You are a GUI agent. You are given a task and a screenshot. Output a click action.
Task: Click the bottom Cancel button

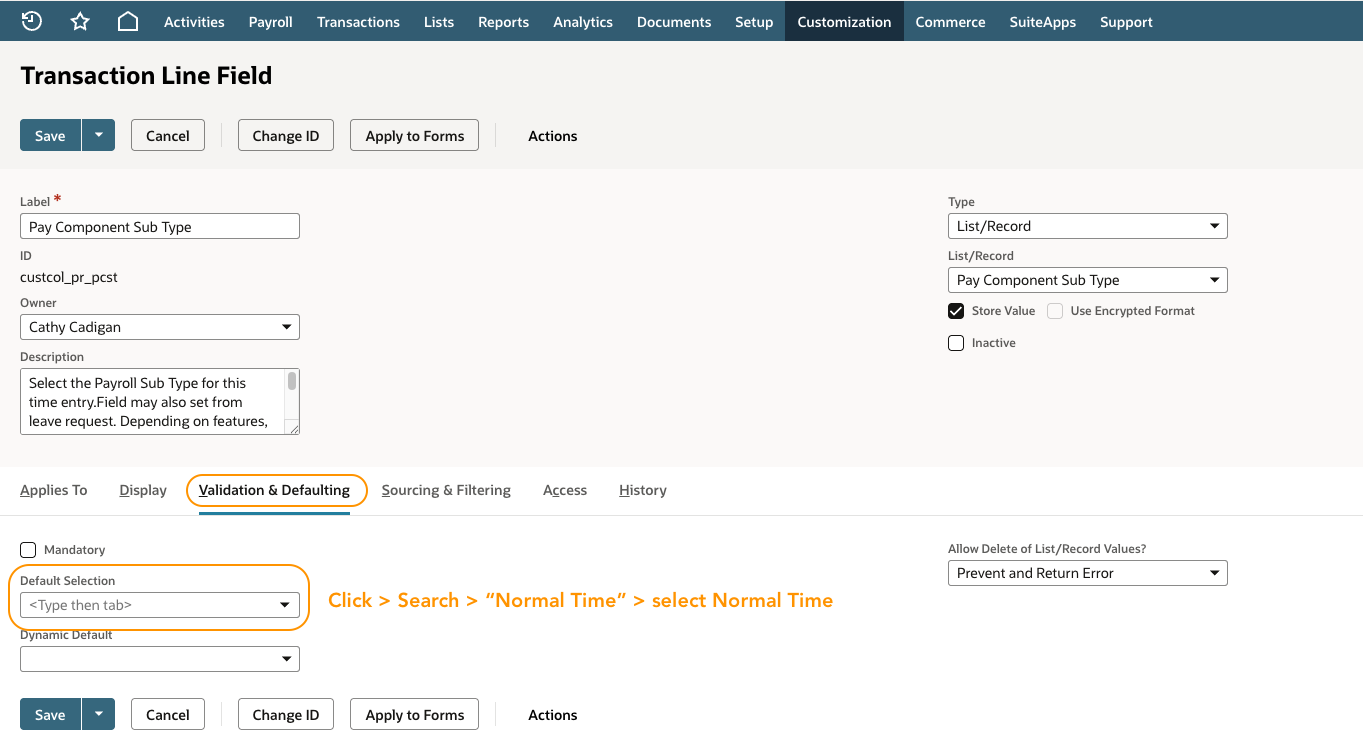point(168,714)
